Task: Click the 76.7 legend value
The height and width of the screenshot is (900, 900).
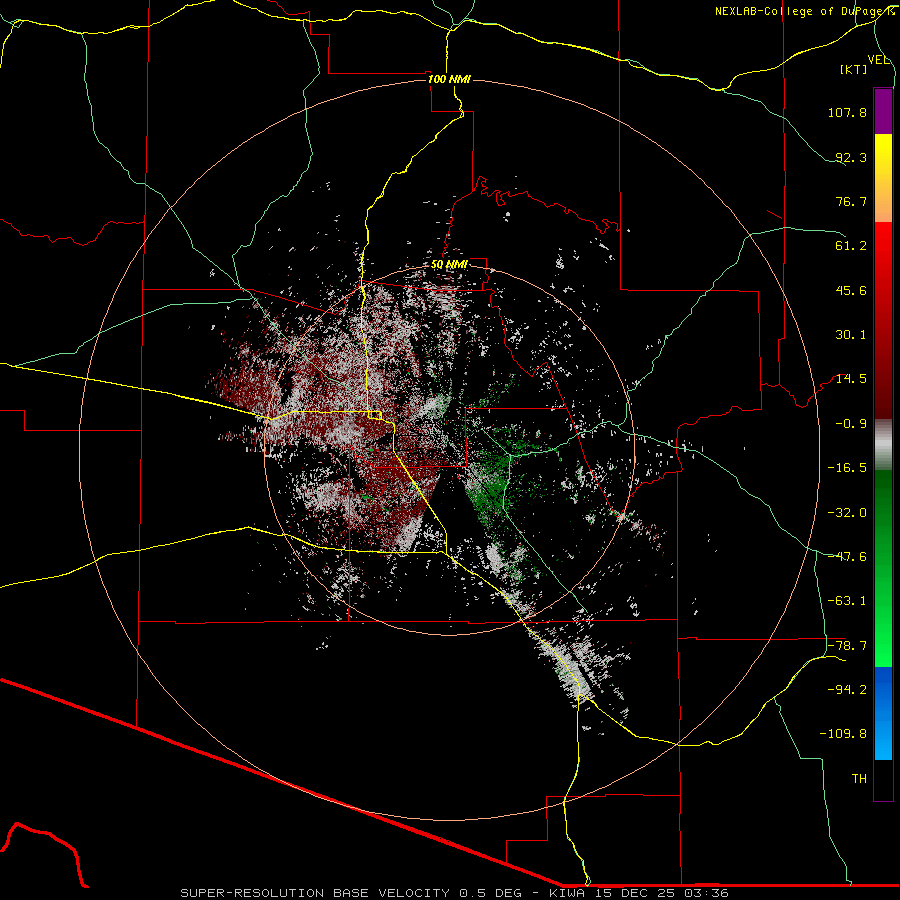Action: (x=851, y=201)
